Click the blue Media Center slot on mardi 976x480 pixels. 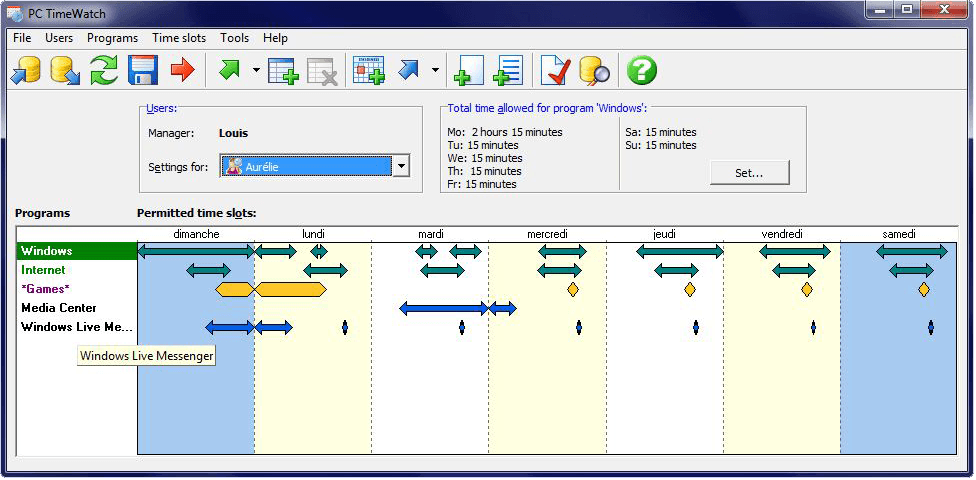(x=443, y=309)
